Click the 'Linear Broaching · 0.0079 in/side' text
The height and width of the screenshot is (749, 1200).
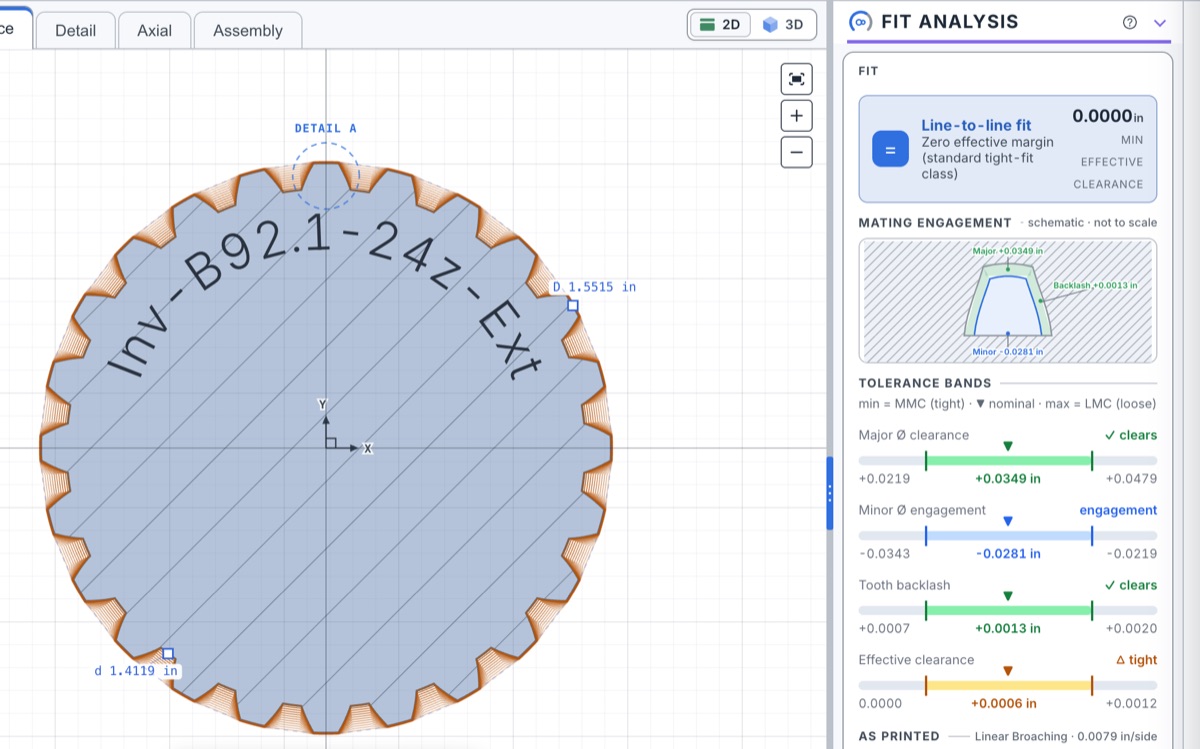(1066, 736)
